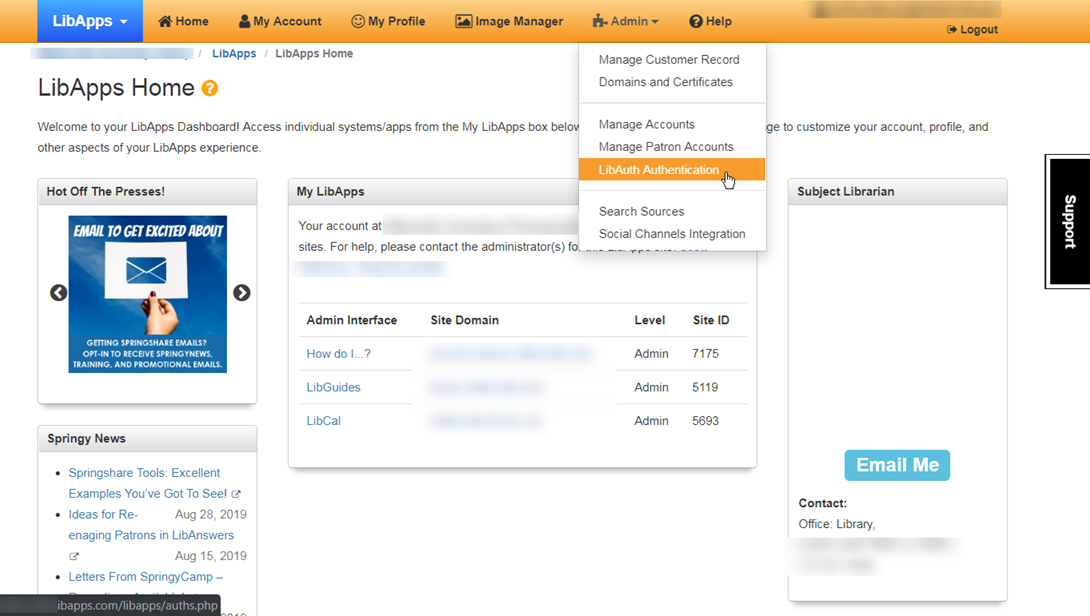Viewport: 1090px width, 616px height.
Task: Open the Image Manager
Action: 464,20
